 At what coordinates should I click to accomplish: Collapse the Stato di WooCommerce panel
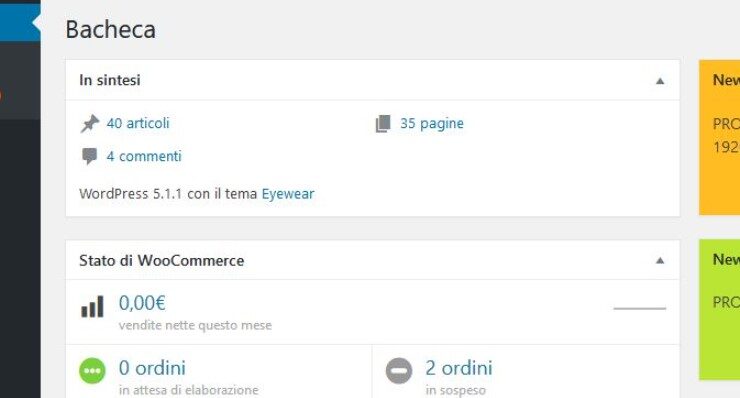660,261
